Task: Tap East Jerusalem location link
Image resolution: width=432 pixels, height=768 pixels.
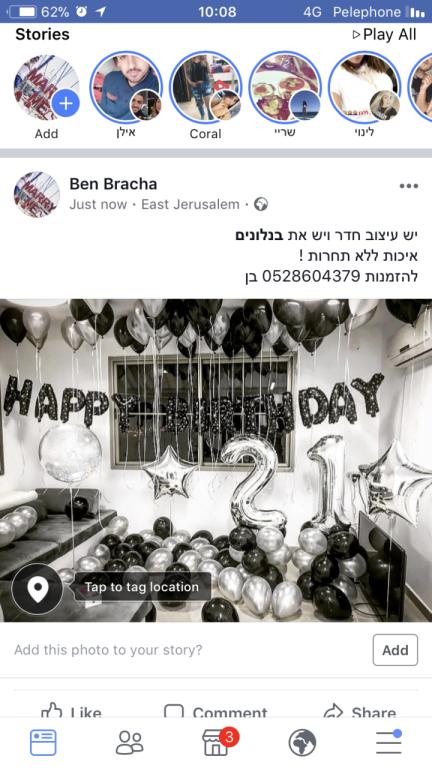Action: point(191,204)
